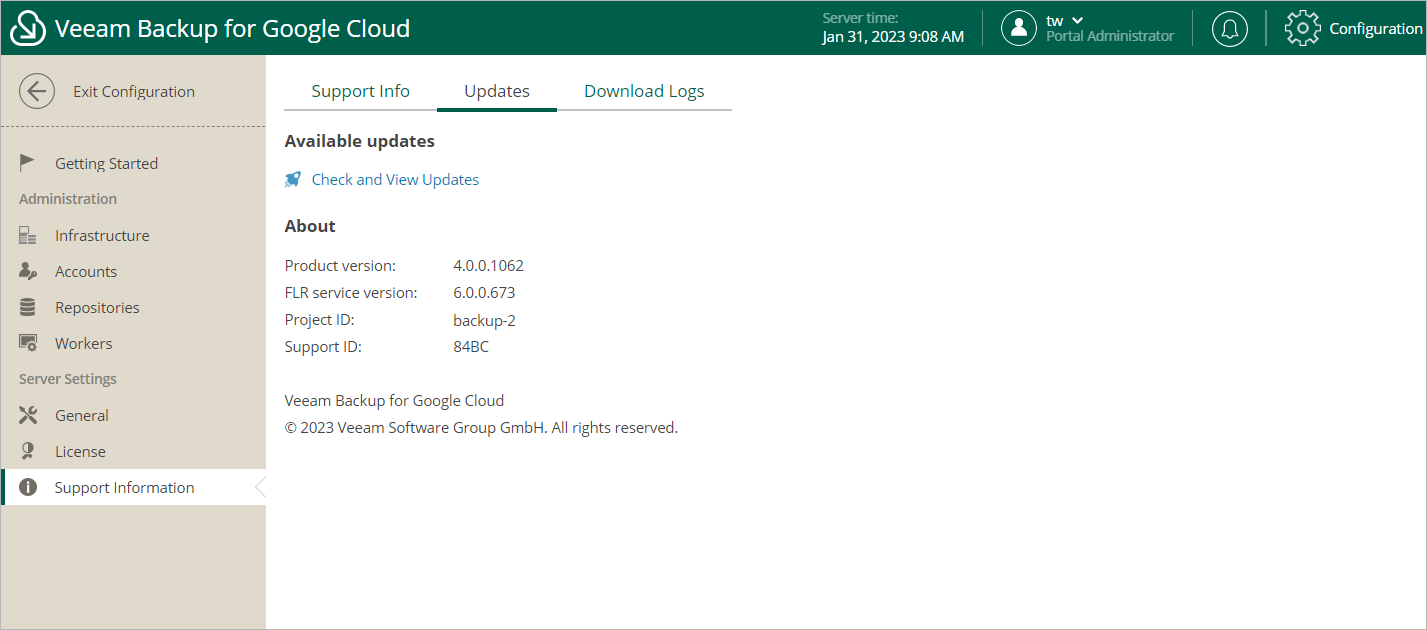Go to General server settings
1427x630 pixels.
pos(82,416)
